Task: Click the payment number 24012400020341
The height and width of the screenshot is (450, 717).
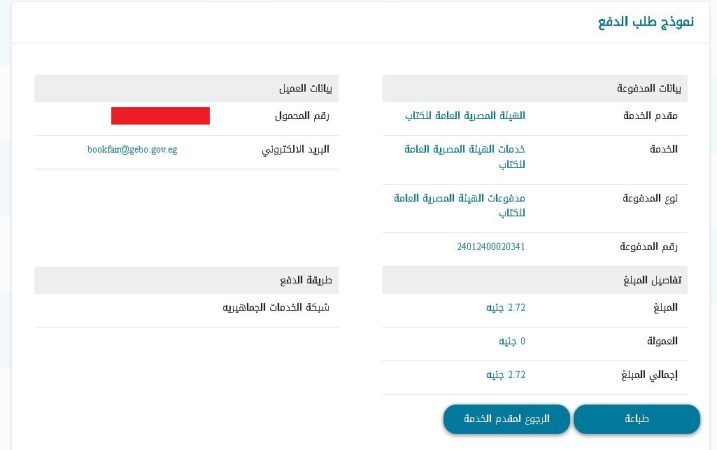Action: pyautogui.click(x=491, y=246)
